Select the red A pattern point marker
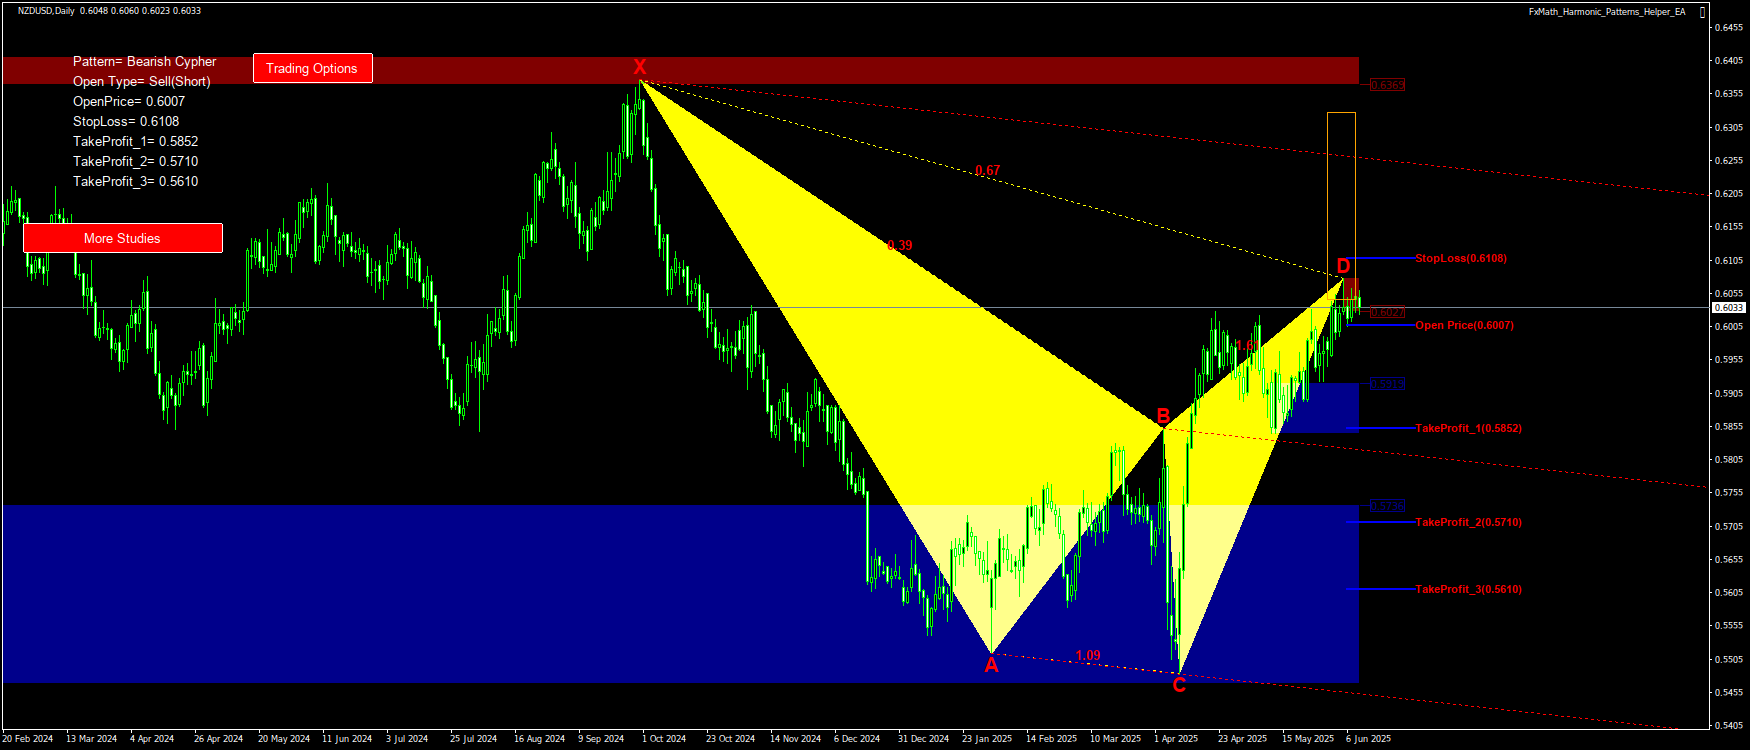 (991, 666)
